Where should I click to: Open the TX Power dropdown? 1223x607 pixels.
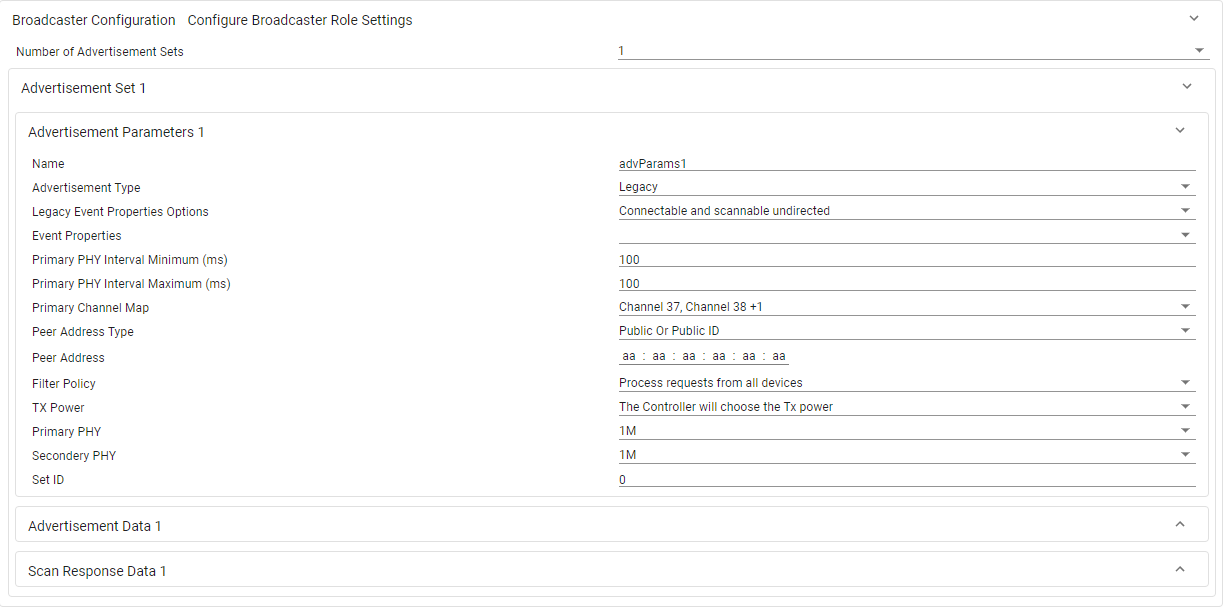pyautogui.click(x=1186, y=408)
